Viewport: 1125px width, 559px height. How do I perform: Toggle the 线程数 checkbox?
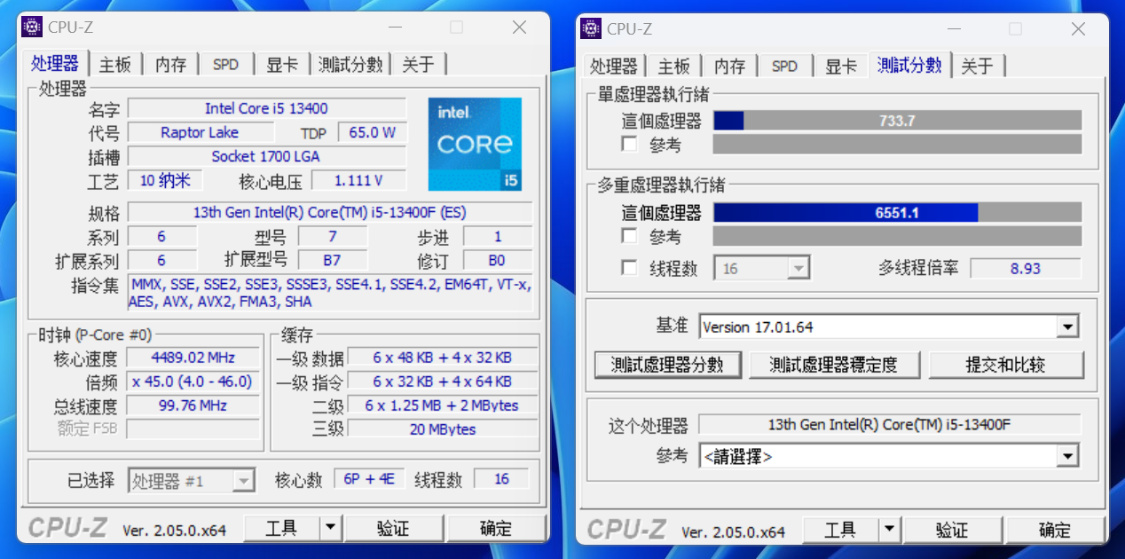coord(629,268)
